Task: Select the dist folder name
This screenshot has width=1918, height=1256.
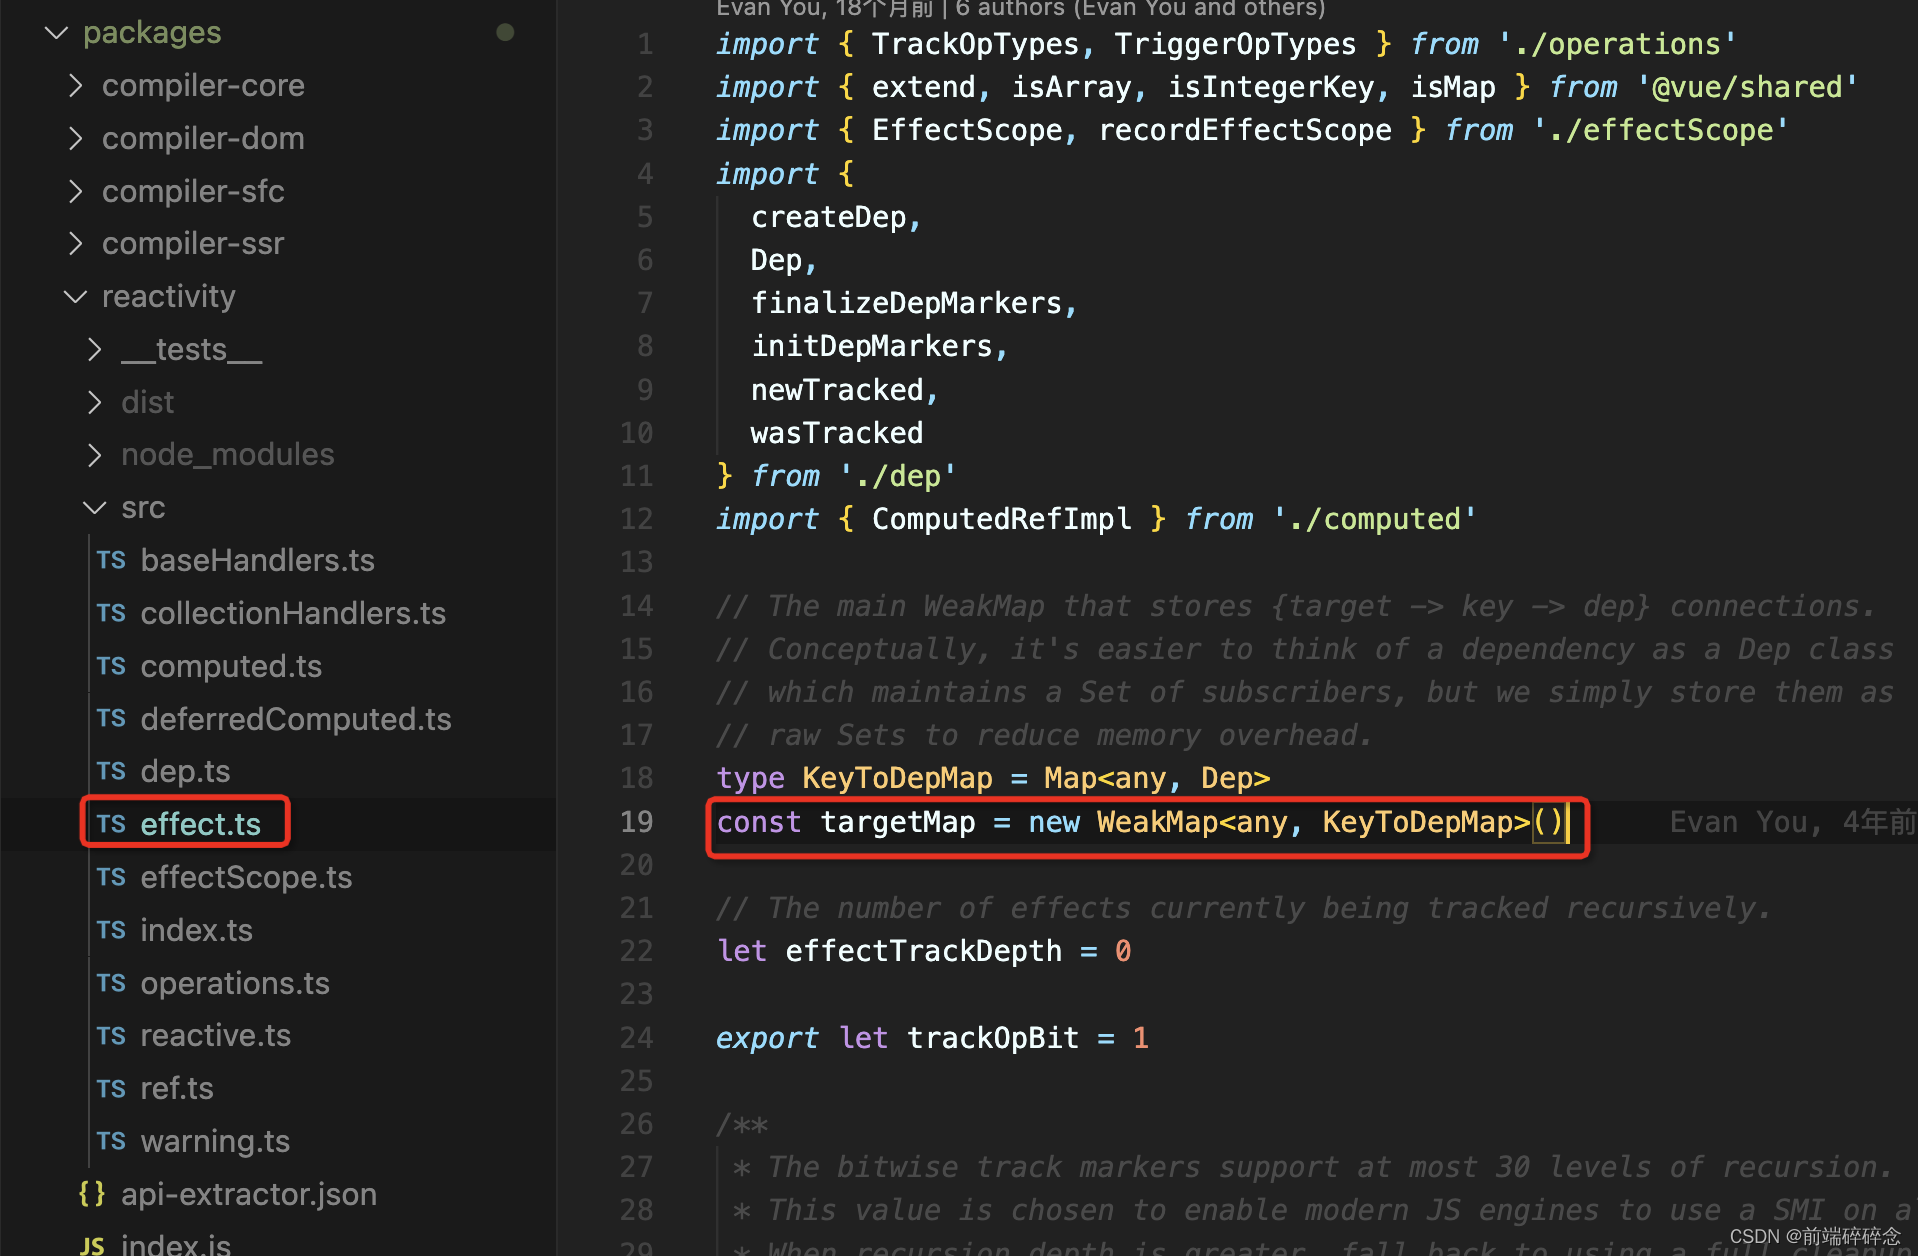Action: point(147,402)
